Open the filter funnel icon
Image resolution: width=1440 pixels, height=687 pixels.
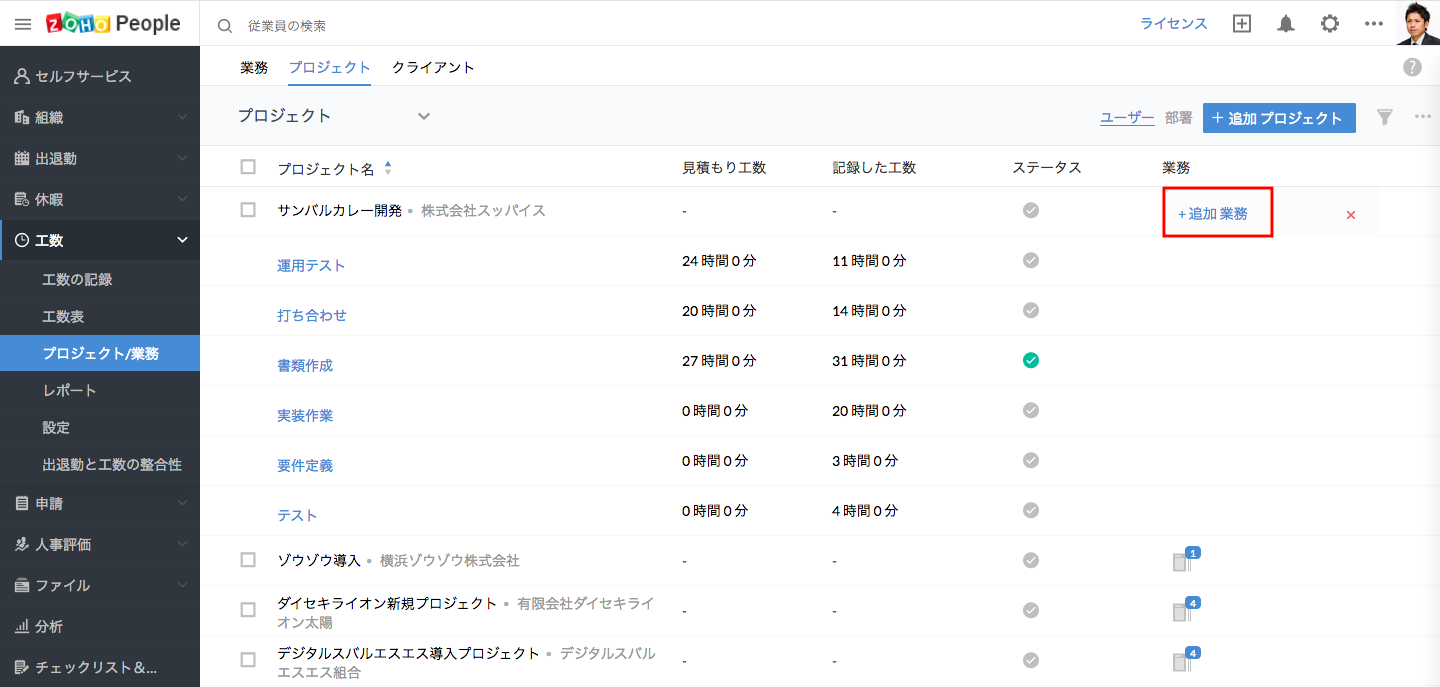pos(1384,118)
